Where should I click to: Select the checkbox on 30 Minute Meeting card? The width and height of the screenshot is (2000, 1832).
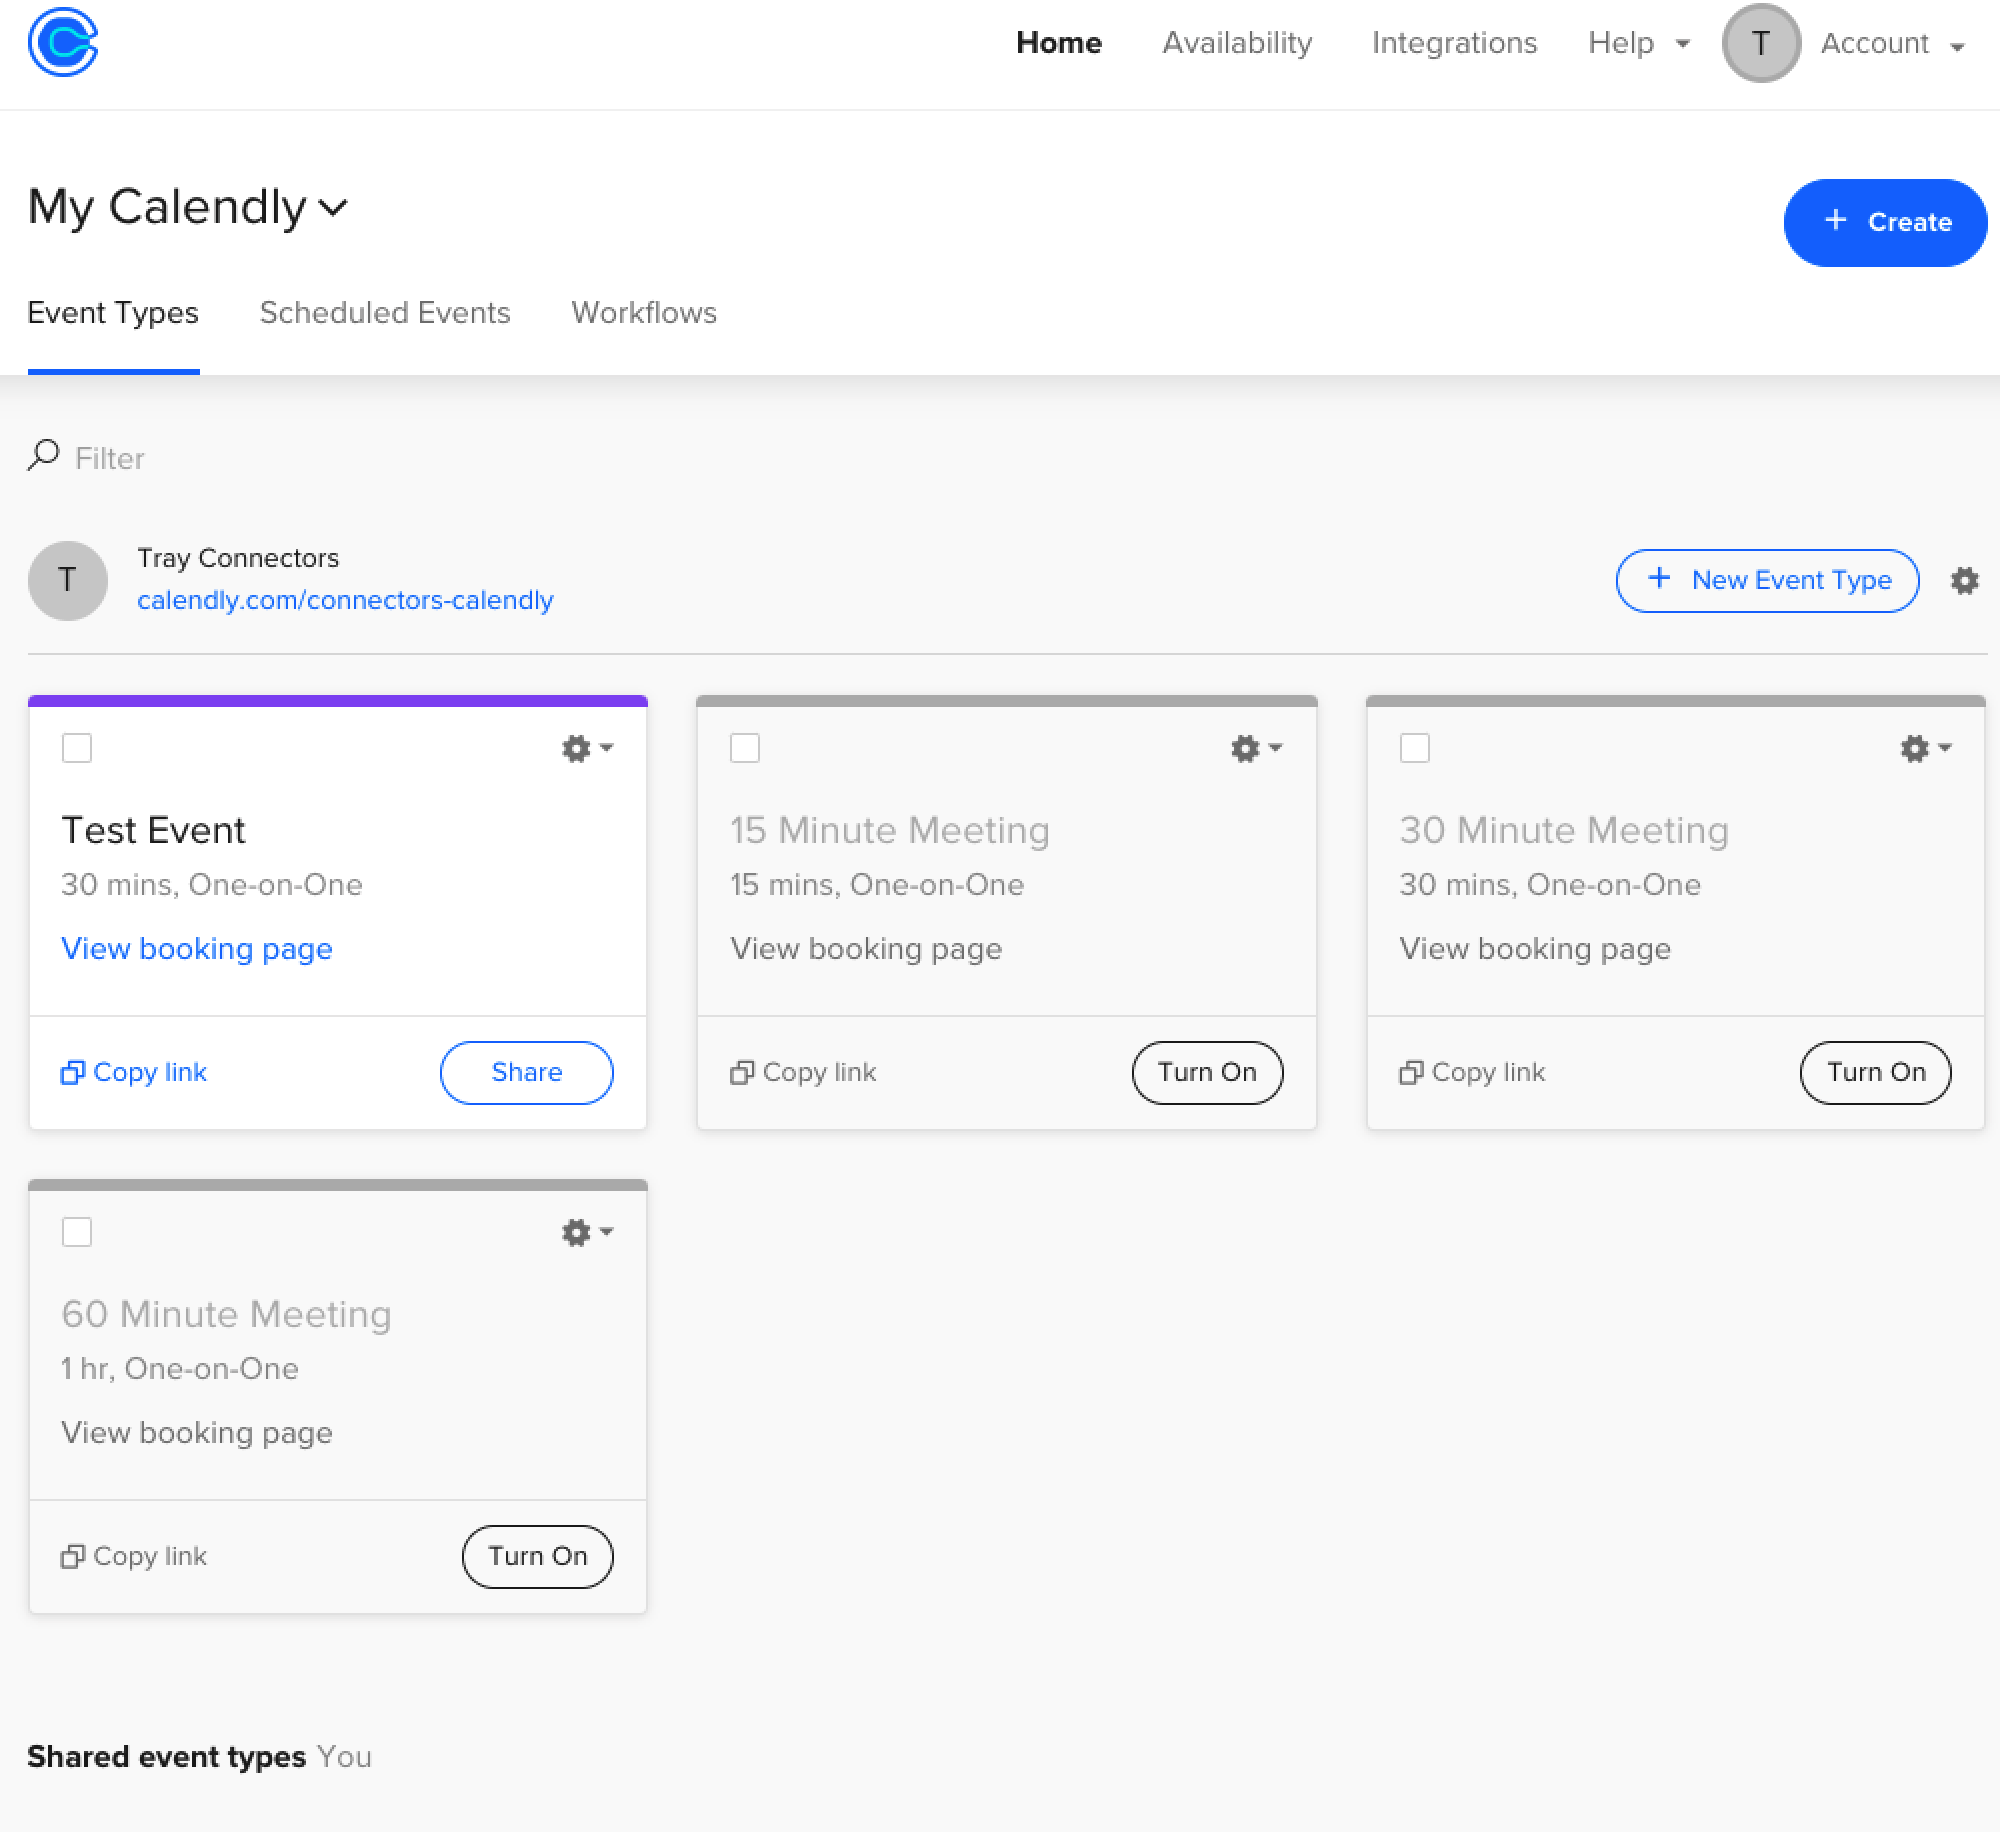pyautogui.click(x=1415, y=747)
